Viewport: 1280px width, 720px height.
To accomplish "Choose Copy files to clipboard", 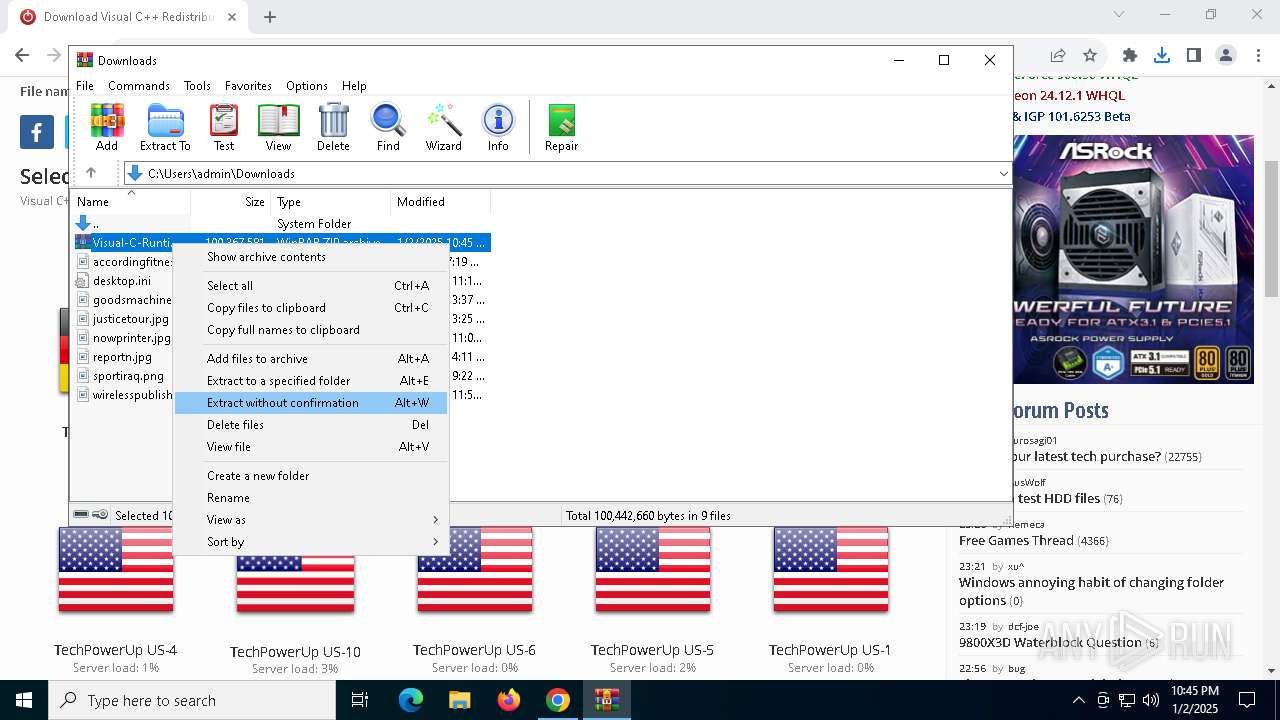I will pos(311,307).
